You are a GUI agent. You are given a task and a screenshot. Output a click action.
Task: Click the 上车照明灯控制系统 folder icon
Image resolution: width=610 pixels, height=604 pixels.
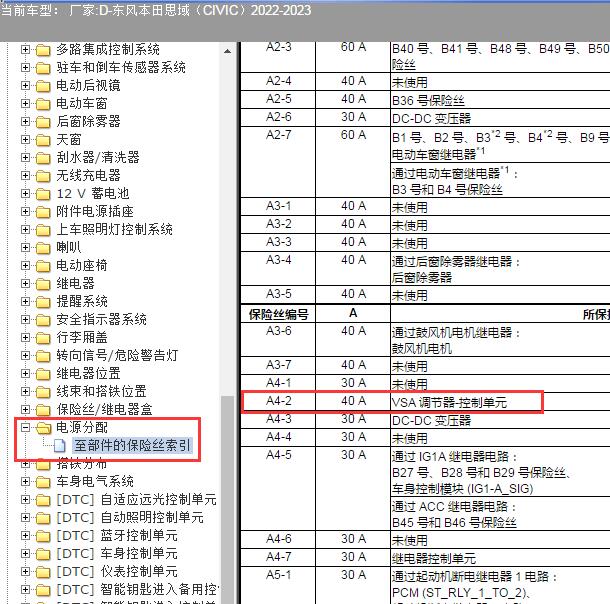pos(43,230)
